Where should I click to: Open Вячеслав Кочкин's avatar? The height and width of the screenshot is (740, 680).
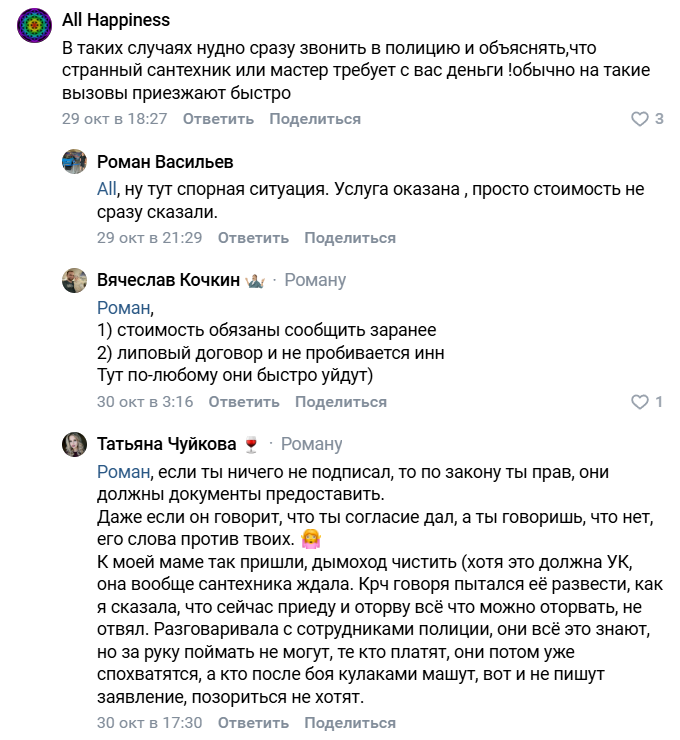[75, 281]
